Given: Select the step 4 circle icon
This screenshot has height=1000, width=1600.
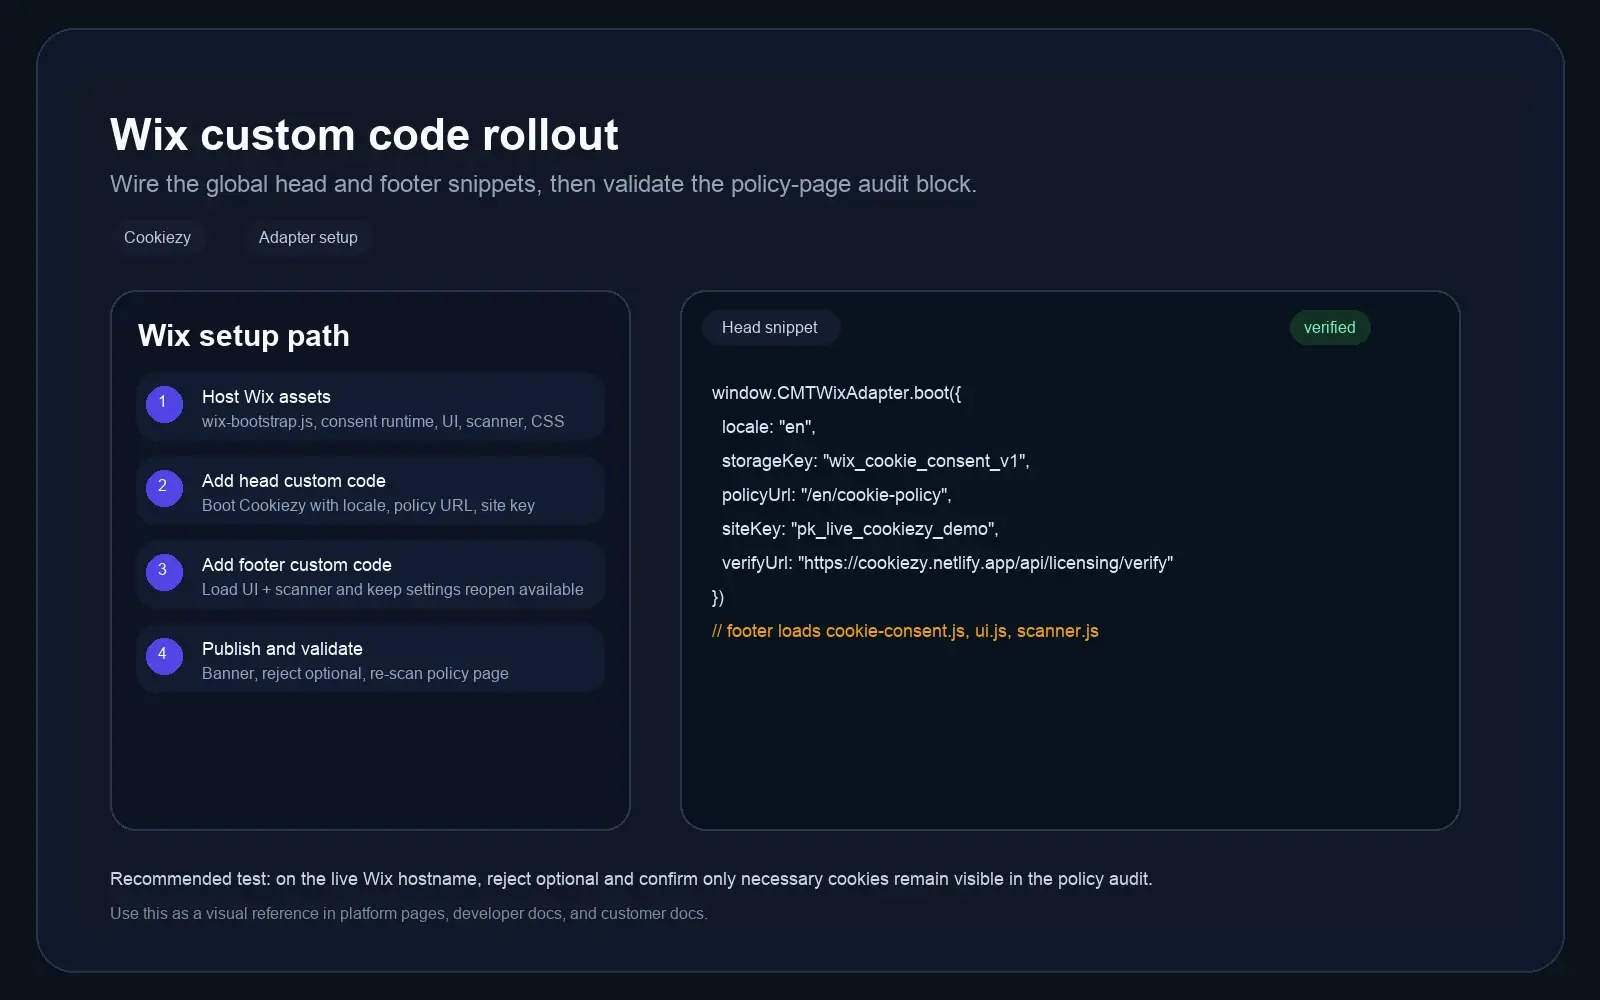Looking at the screenshot, I should pyautogui.click(x=164, y=656).
